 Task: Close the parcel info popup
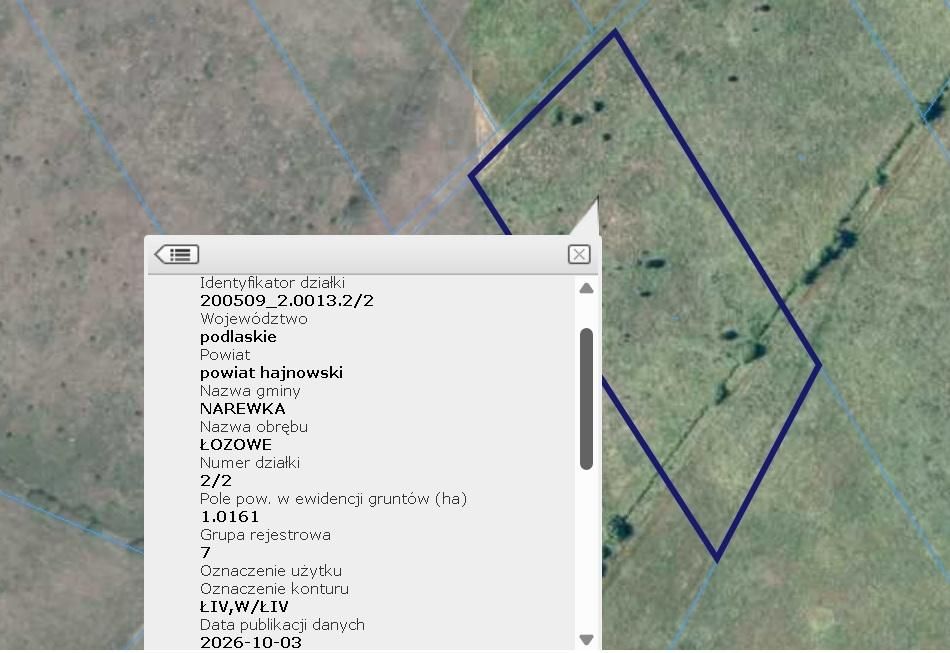[x=579, y=254]
